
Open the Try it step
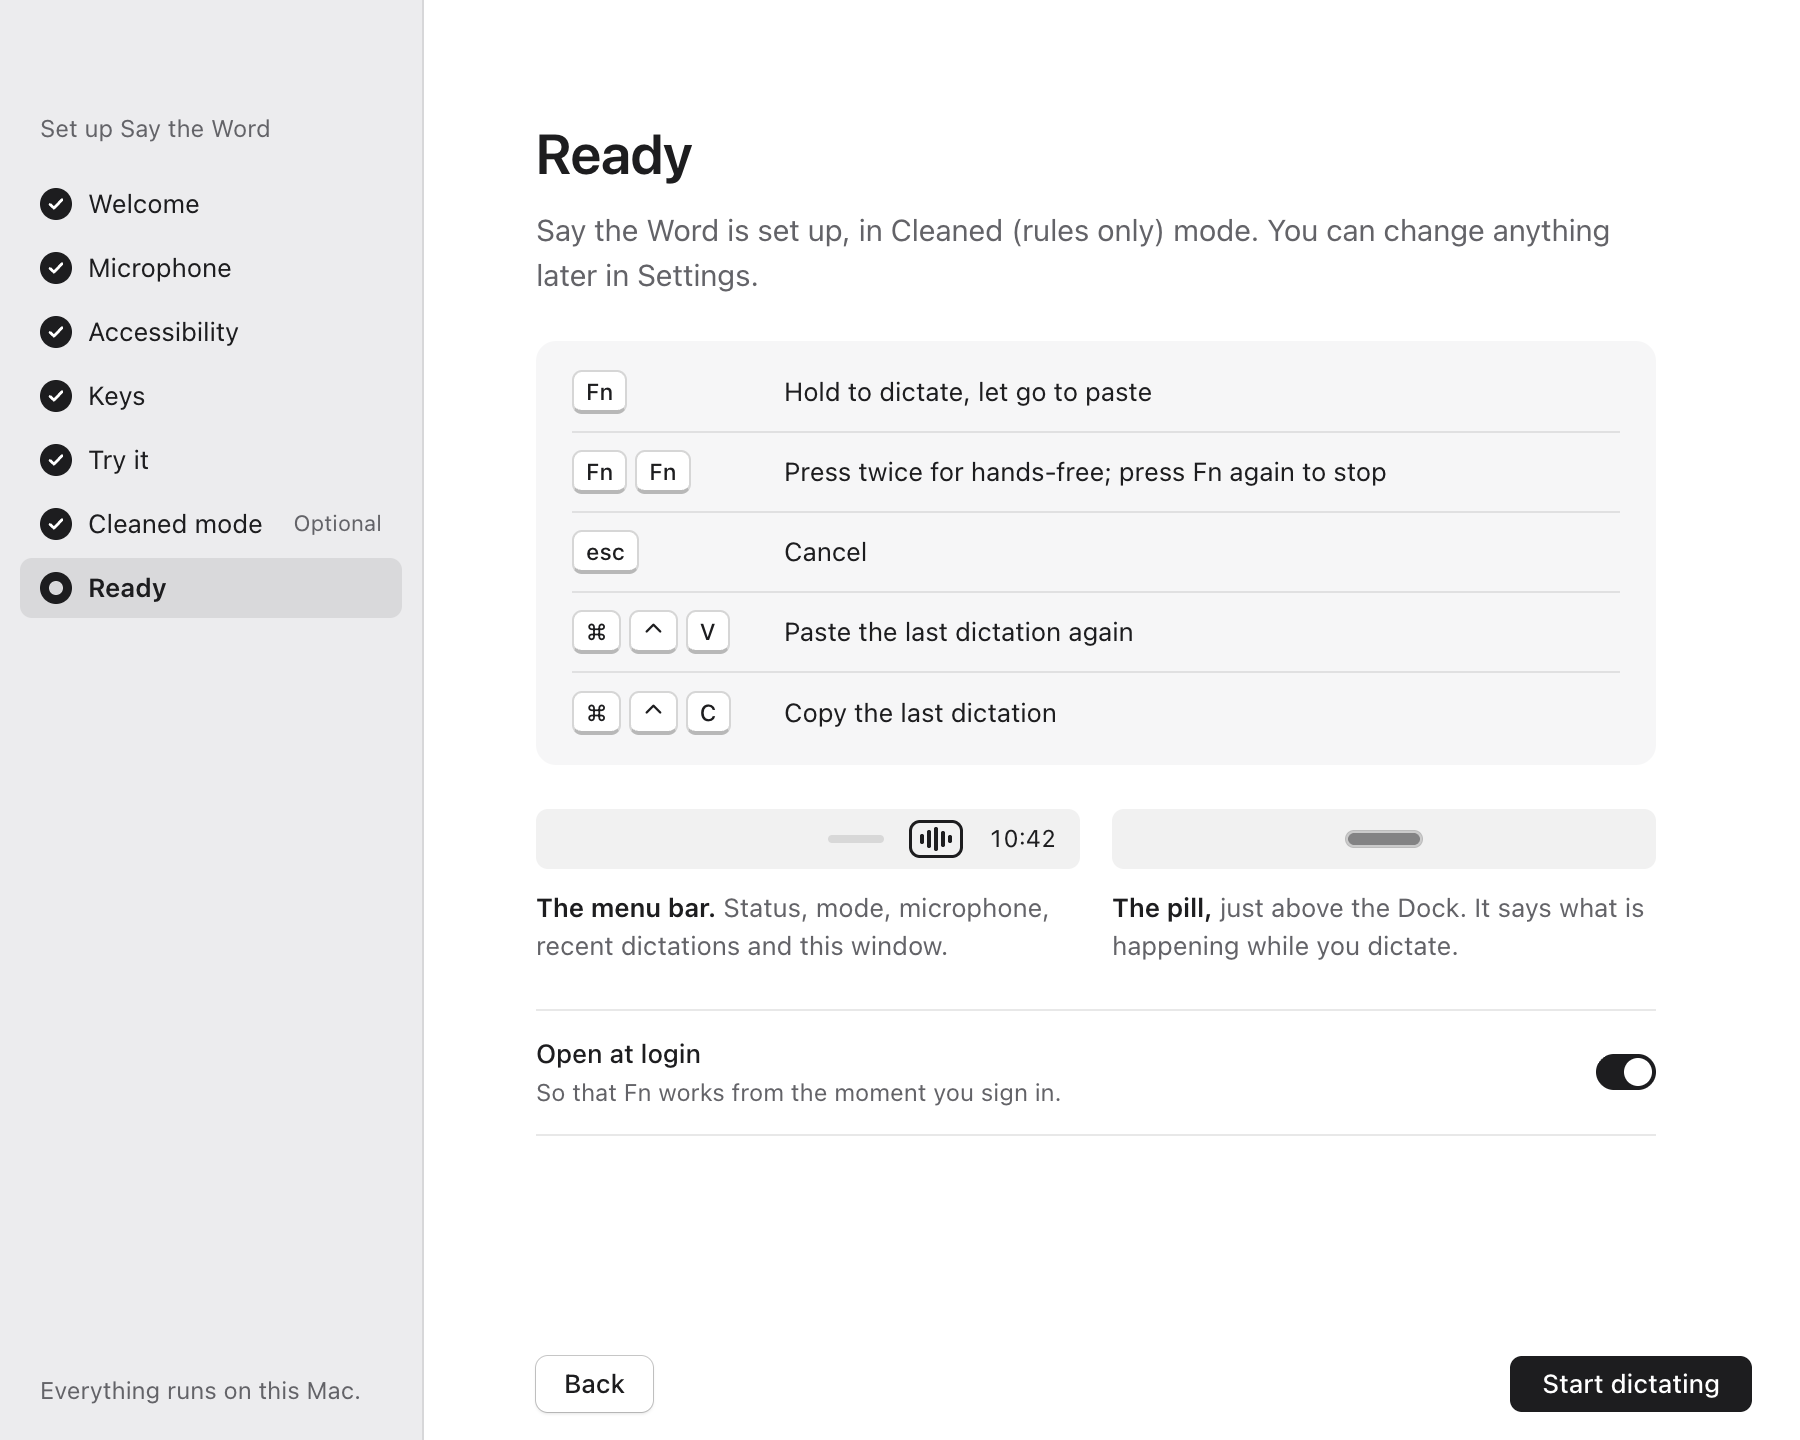[x=211, y=460]
